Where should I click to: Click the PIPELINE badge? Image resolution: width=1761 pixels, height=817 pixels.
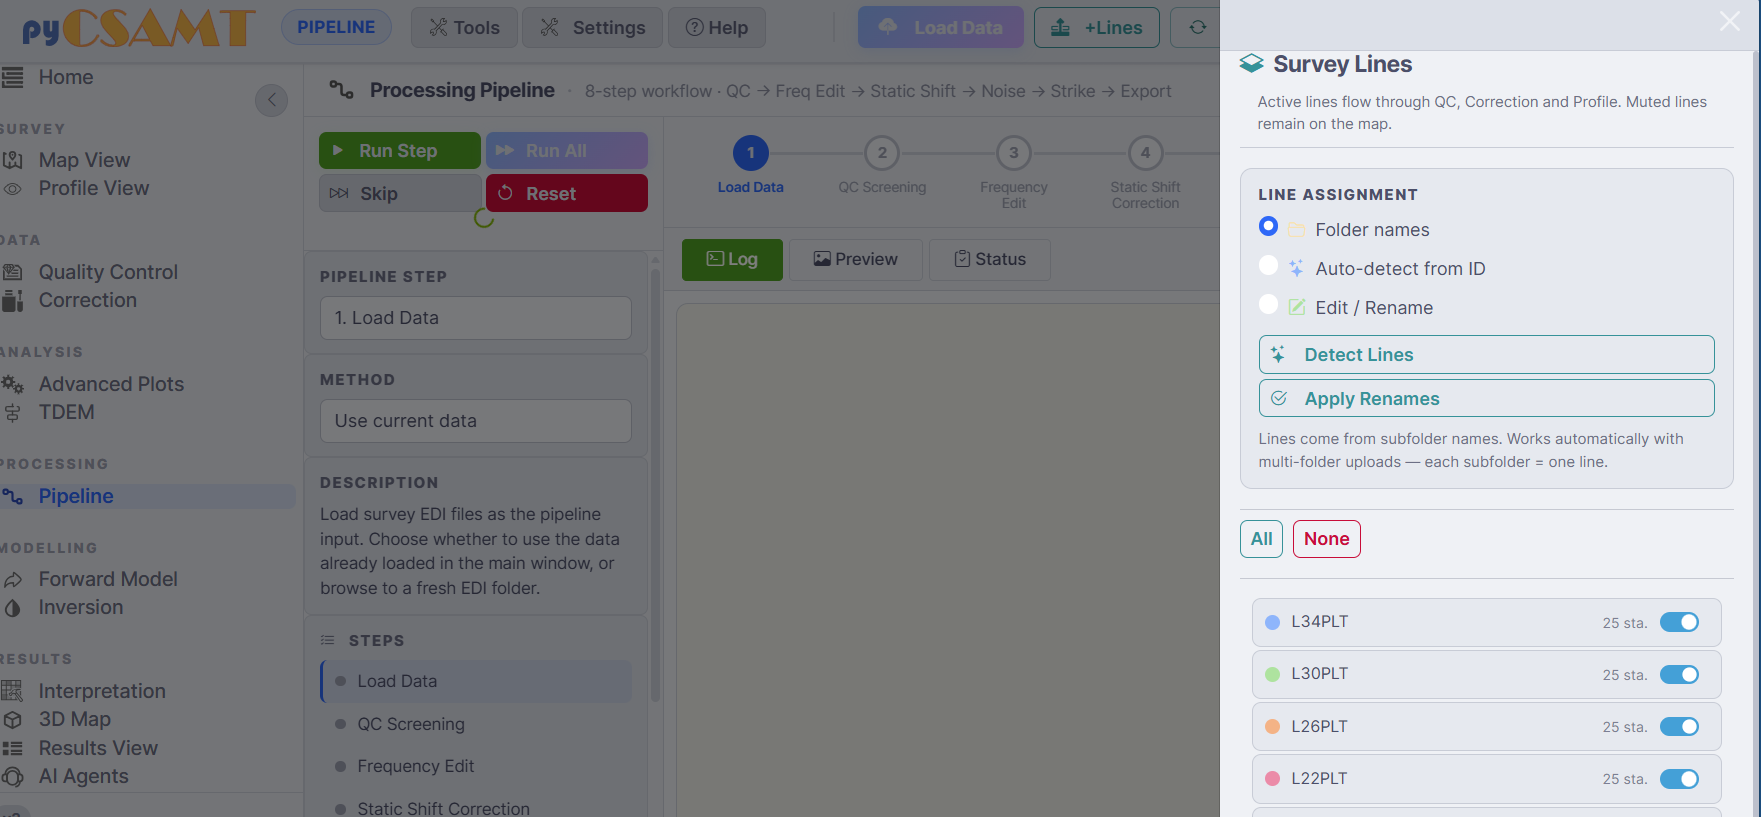click(x=336, y=27)
